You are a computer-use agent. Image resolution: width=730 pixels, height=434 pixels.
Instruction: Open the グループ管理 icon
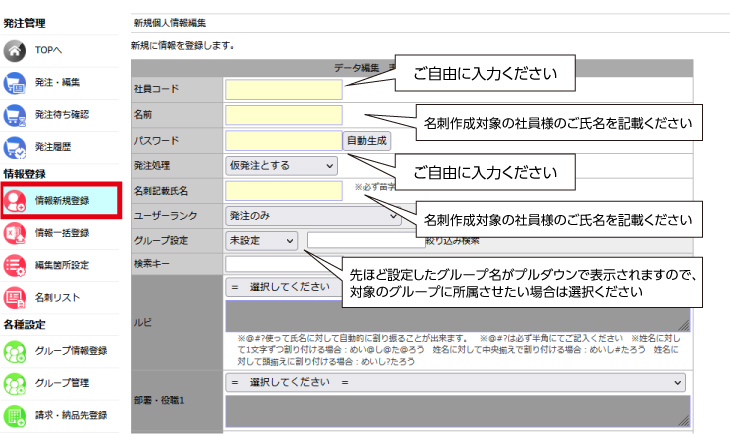click(16, 383)
